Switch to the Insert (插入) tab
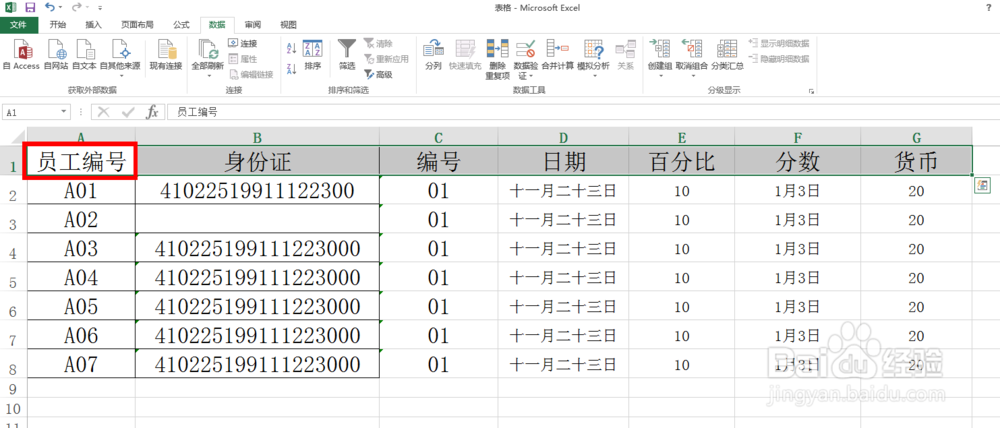Image resolution: width=1000 pixels, height=428 pixels. pos(94,25)
